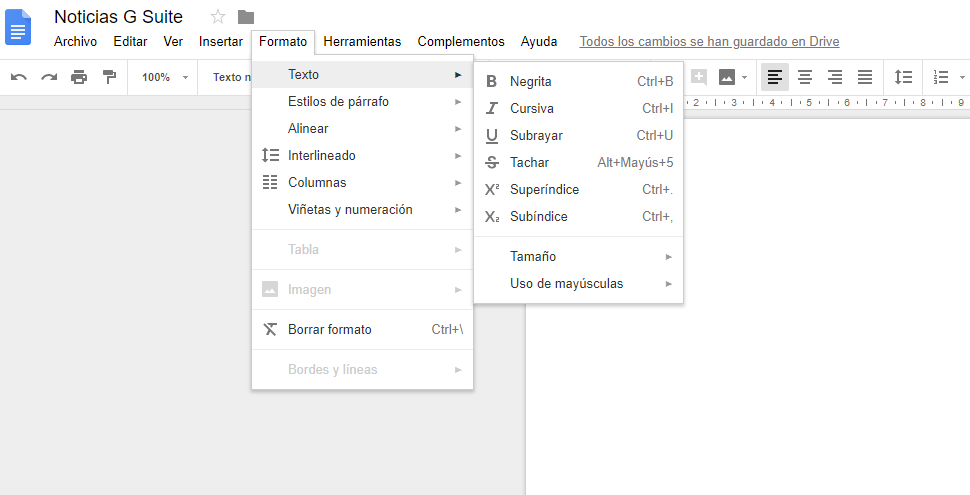Toggle left alignment in toolbar

(x=775, y=77)
